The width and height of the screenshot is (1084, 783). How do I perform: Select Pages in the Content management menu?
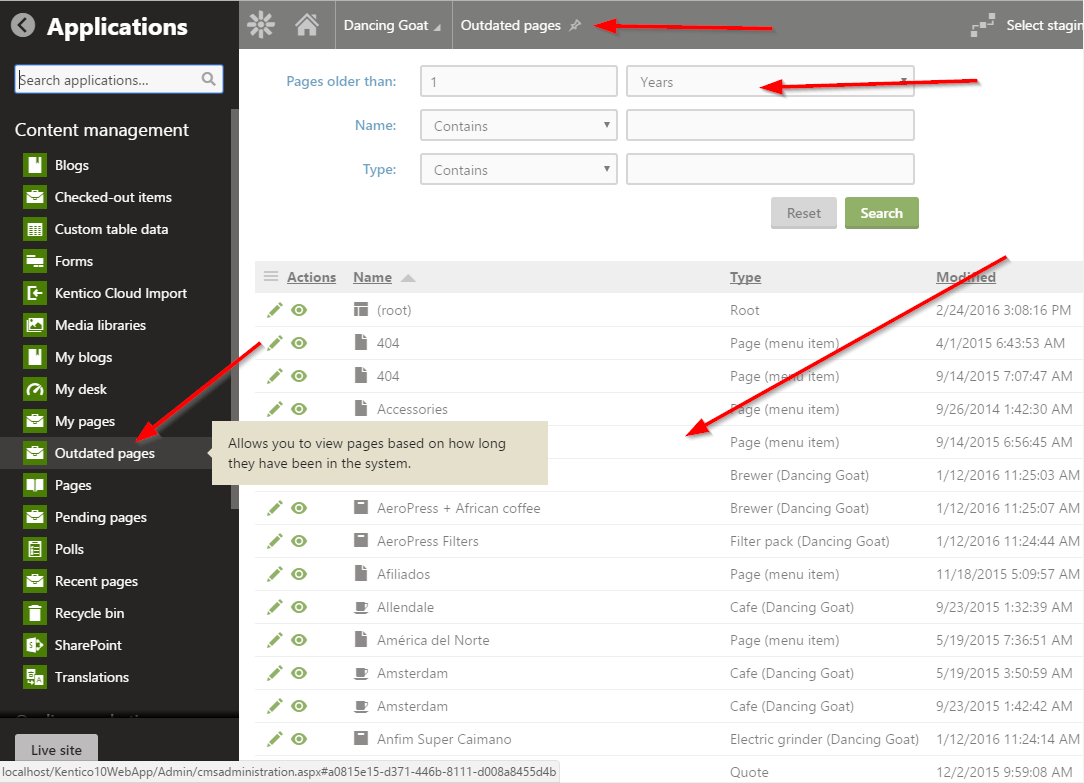tap(71, 485)
